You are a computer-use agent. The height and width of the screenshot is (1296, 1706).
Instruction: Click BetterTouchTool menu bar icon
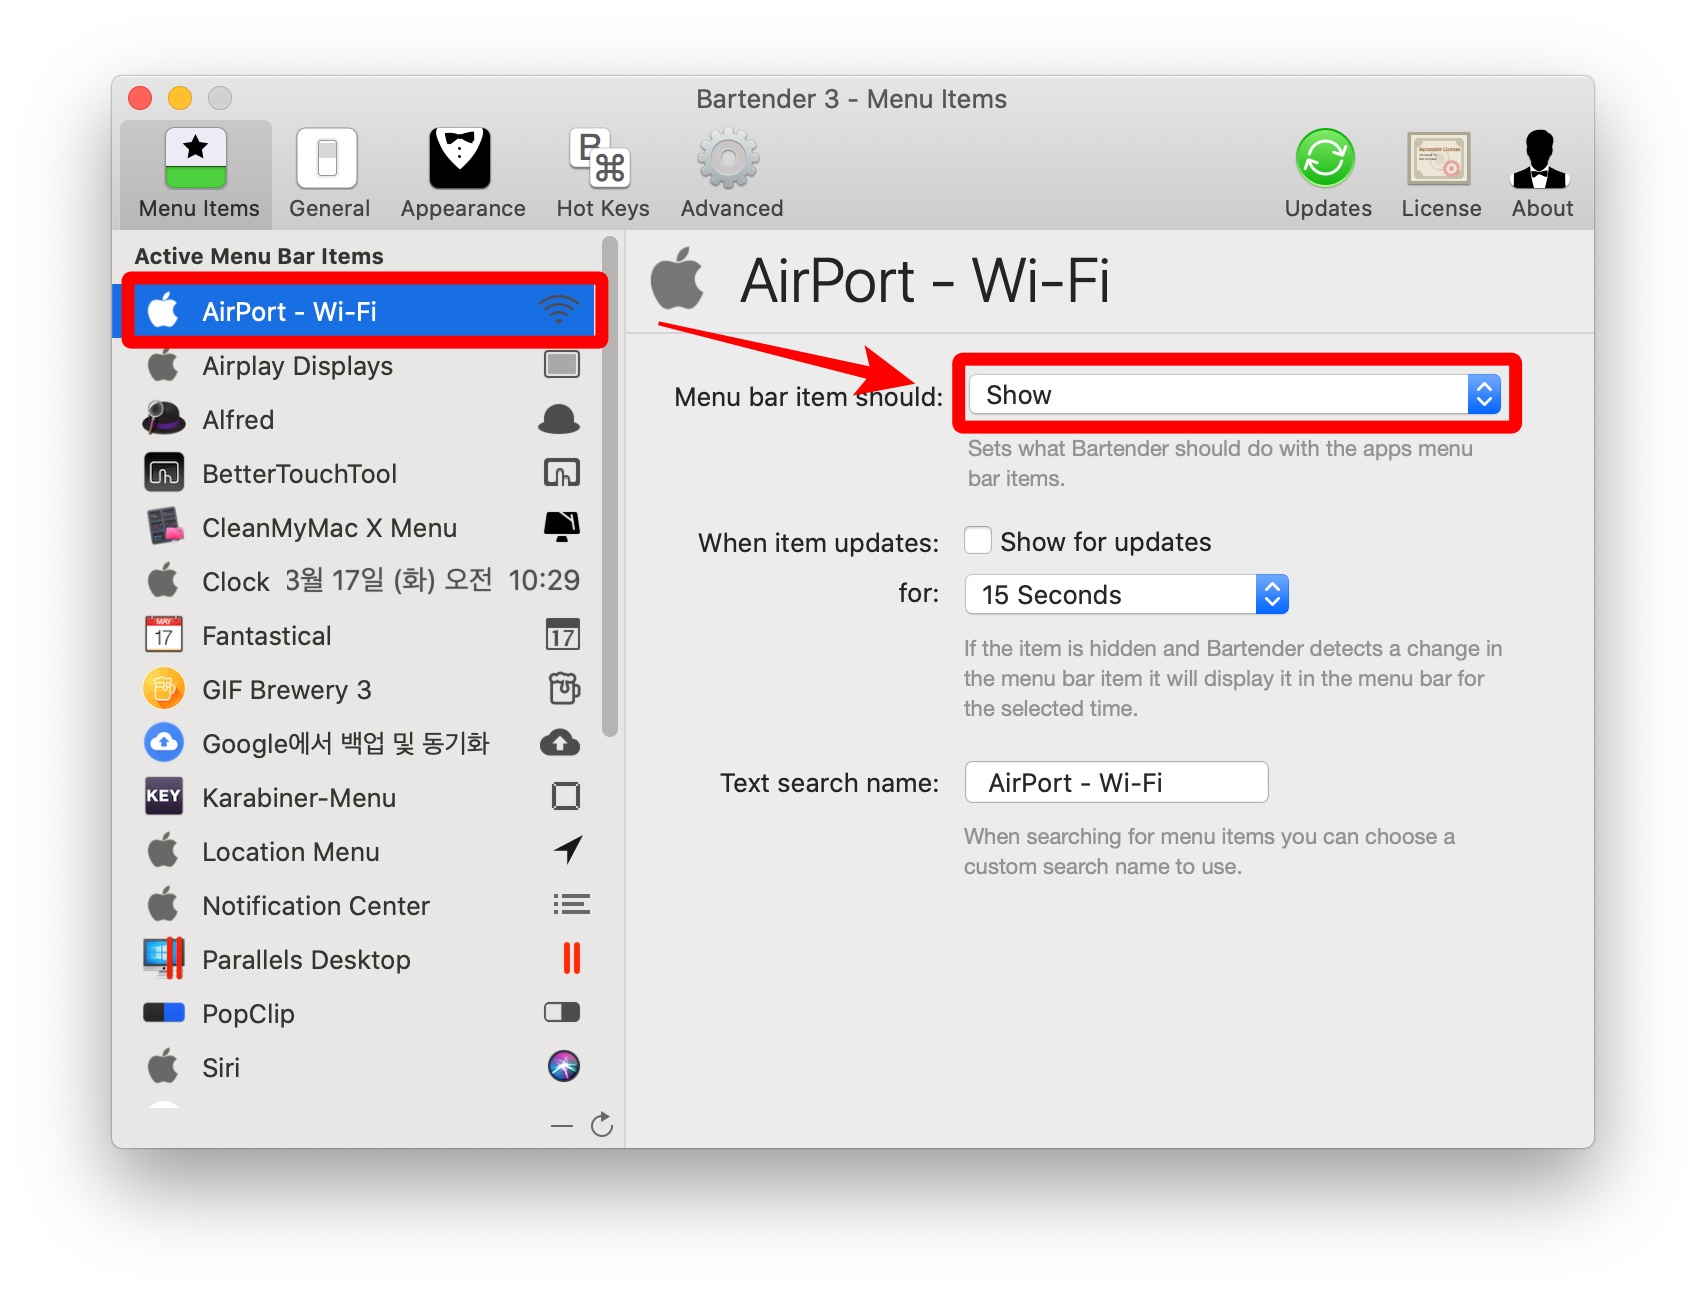click(562, 473)
